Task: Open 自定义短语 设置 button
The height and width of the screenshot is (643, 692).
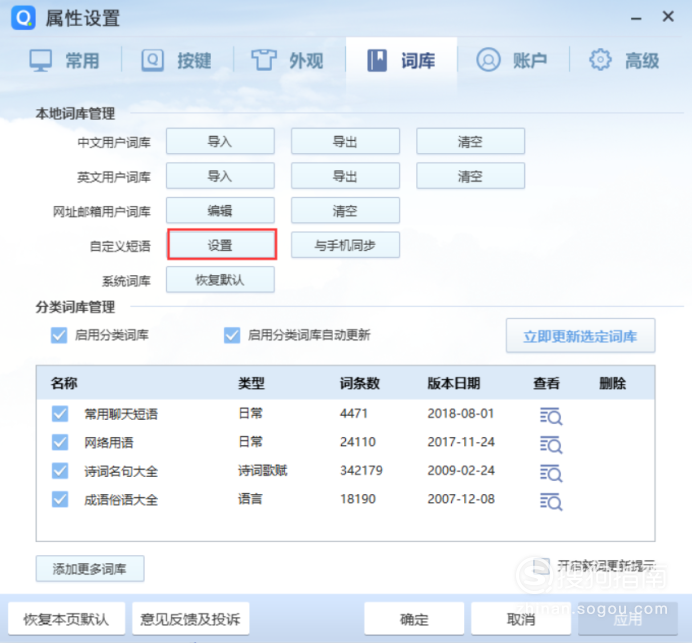Action: pos(222,244)
